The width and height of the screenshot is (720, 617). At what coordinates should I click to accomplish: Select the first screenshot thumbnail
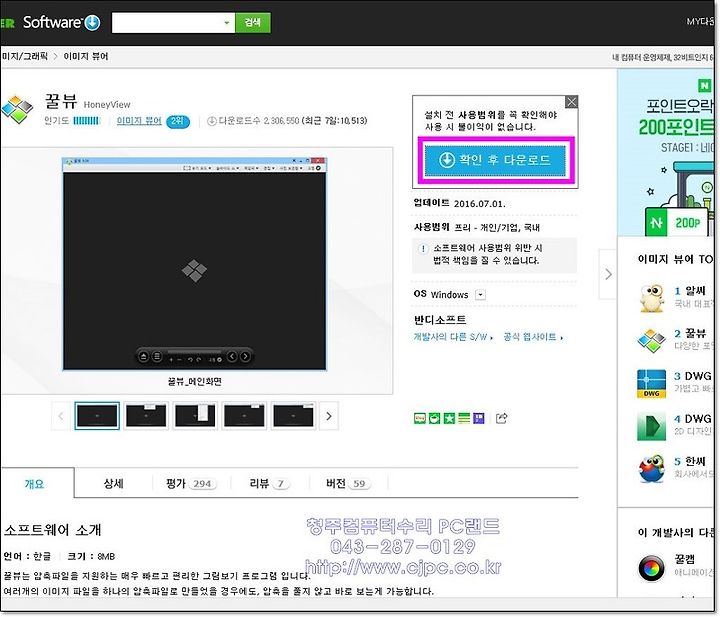coord(97,416)
